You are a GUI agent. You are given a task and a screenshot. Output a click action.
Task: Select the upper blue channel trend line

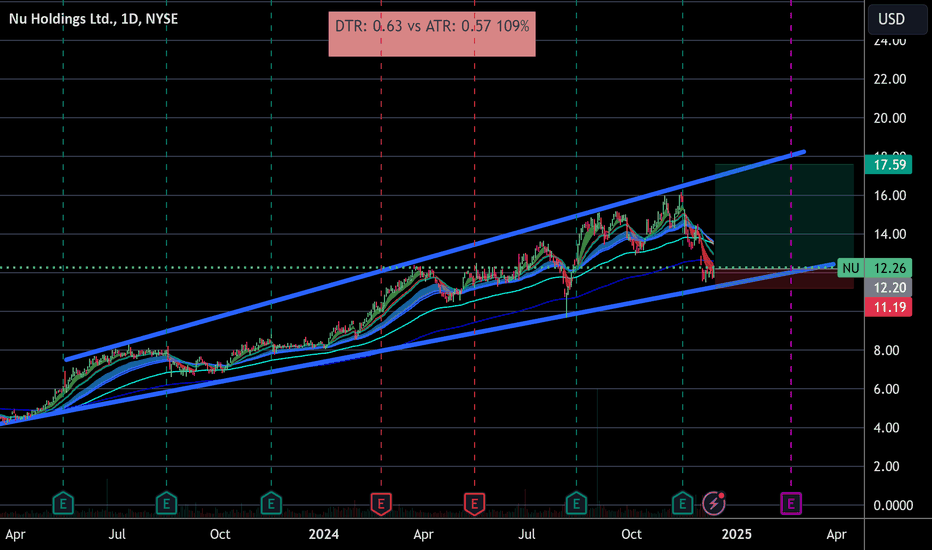434,256
